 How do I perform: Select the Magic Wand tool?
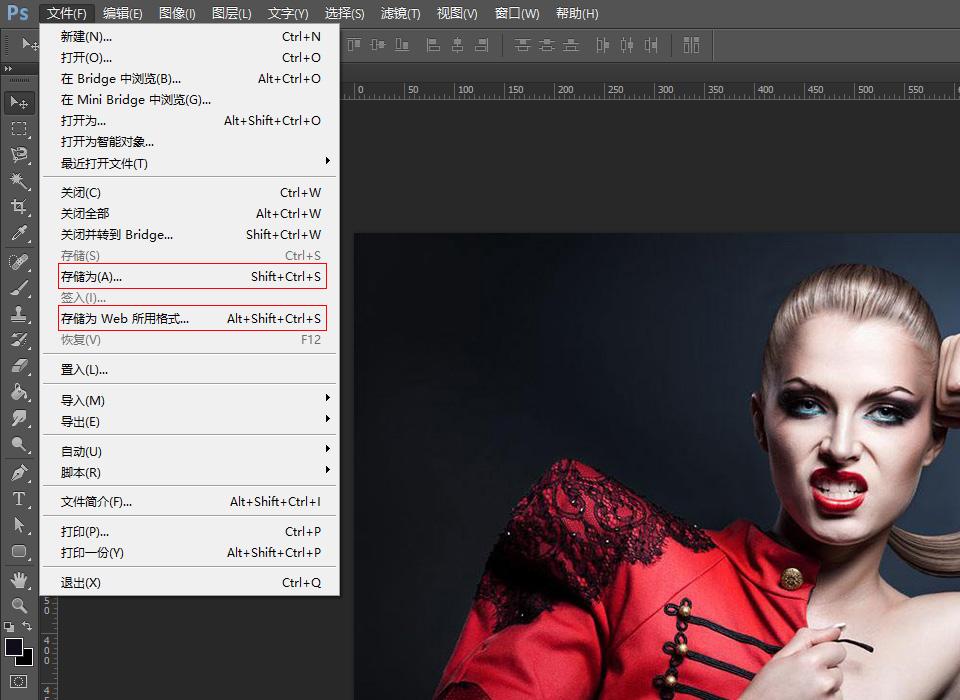coord(19,181)
